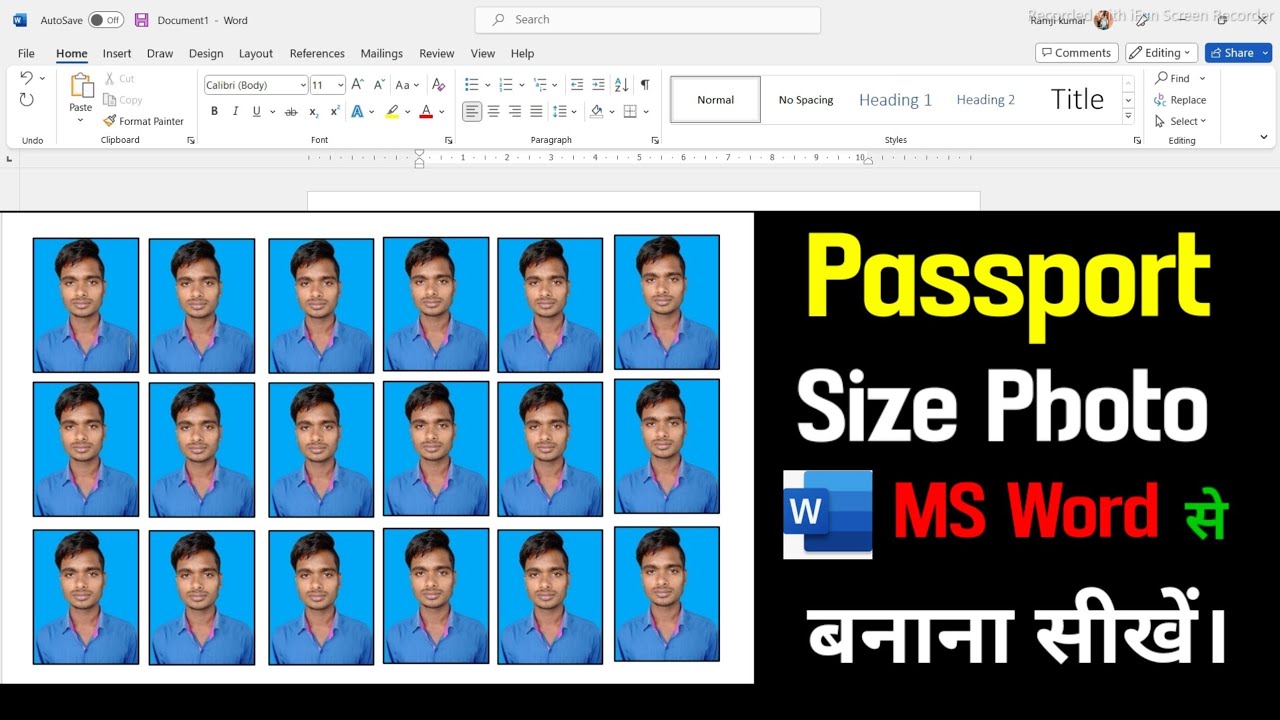
Task: Apply the Title style
Action: pos(1077,100)
